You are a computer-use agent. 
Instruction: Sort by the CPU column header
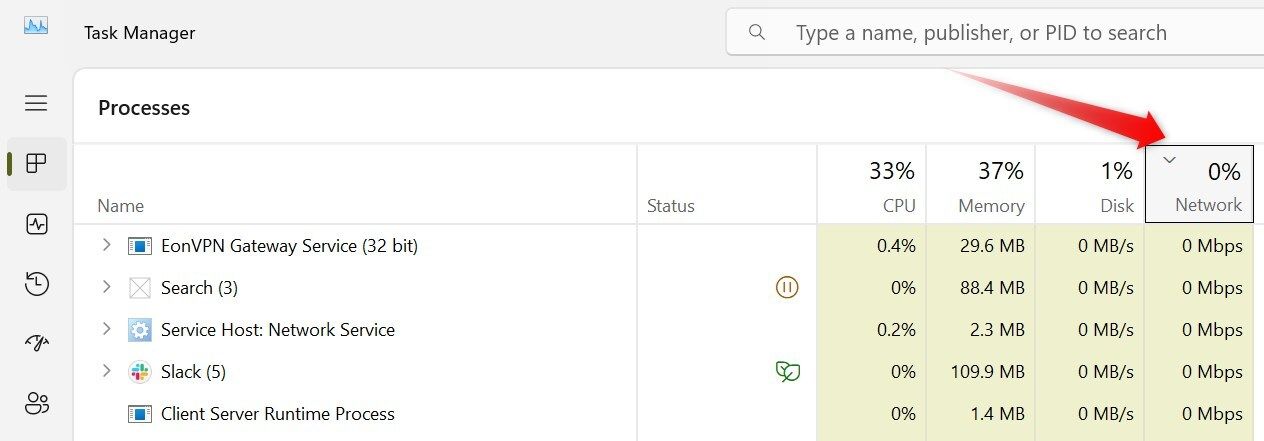tap(871, 184)
